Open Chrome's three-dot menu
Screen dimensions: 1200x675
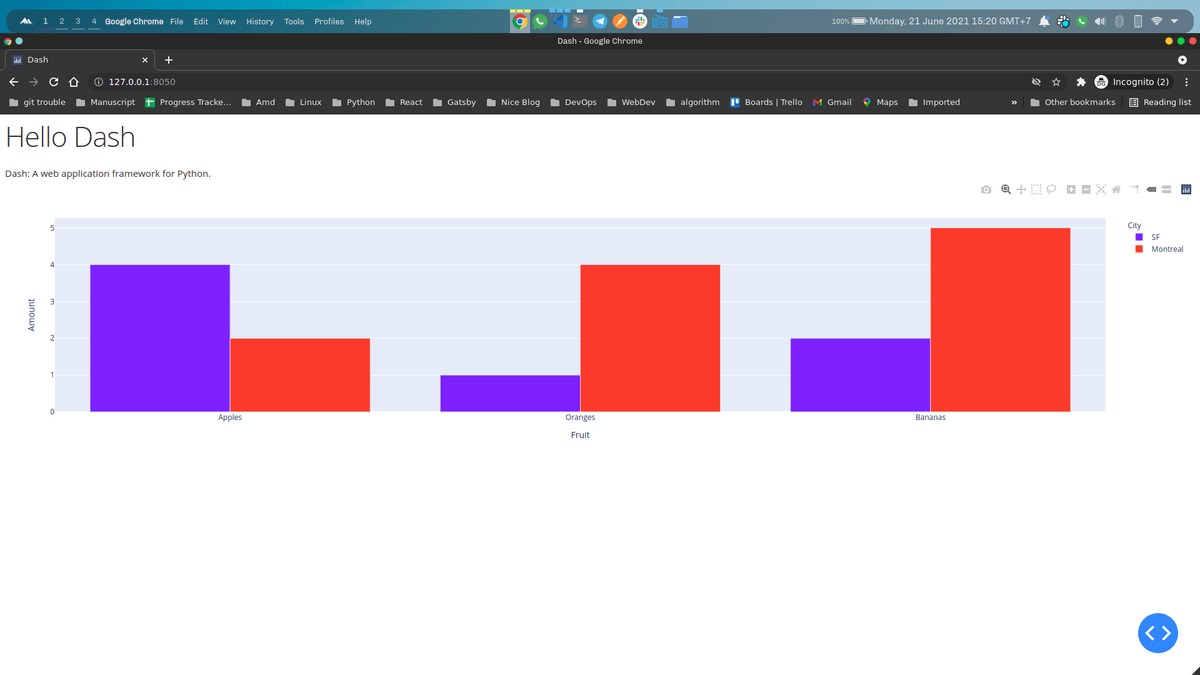[1186, 82]
